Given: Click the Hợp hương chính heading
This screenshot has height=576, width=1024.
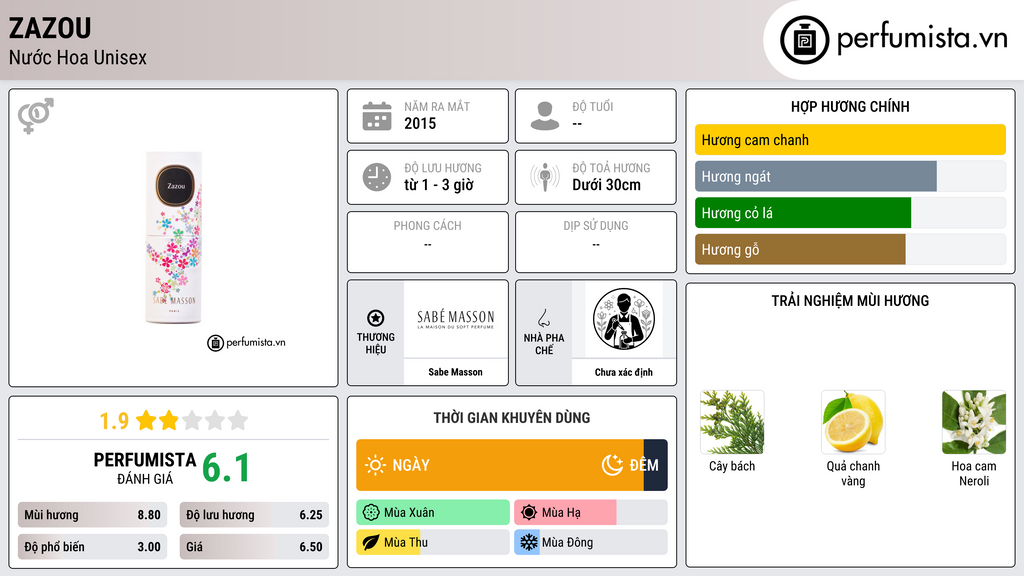Looking at the screenshot, I should point(850,106).
